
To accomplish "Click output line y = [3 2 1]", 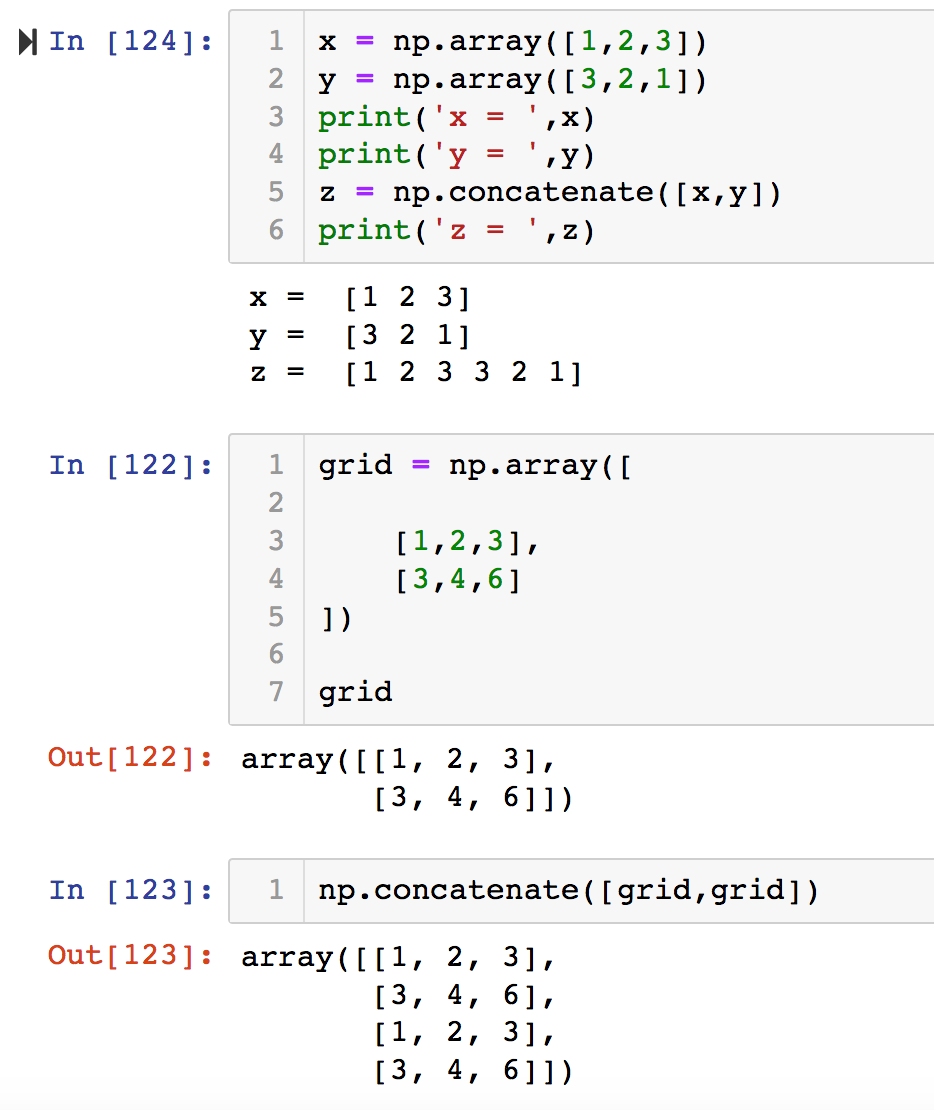I will click(x=360, y=335).
